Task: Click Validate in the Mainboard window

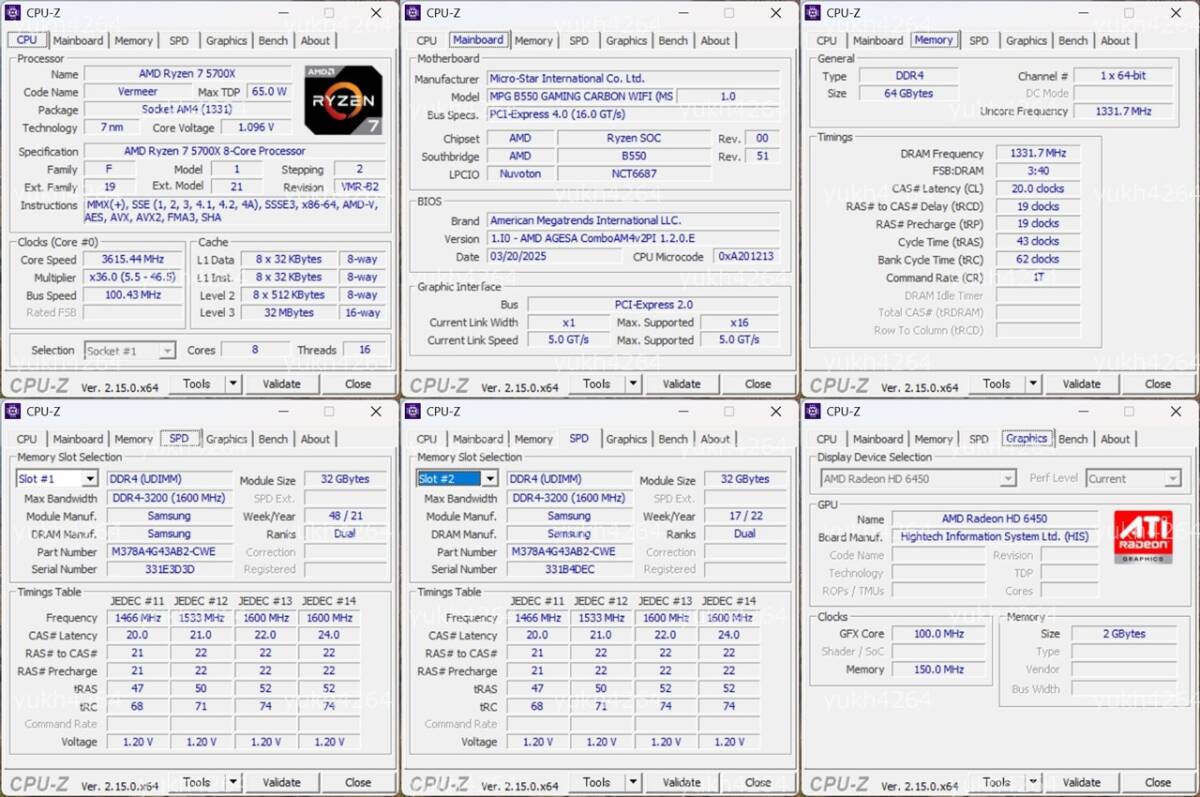Action: click(681, 384)
